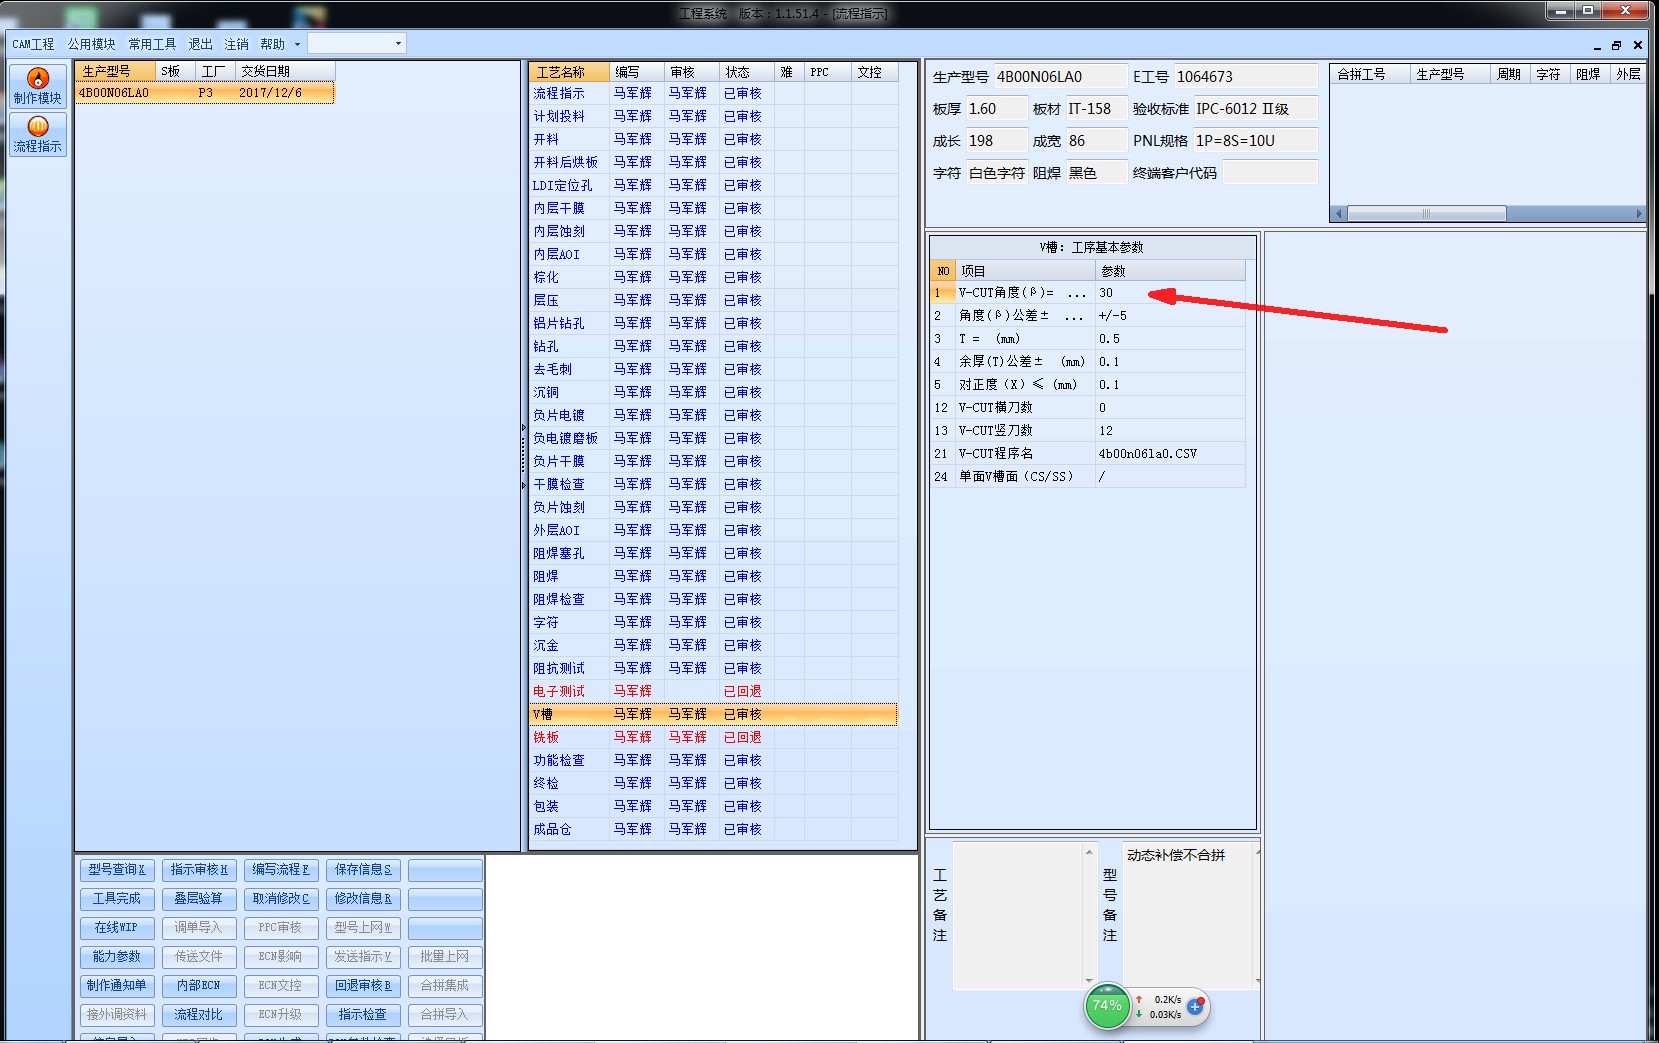The height and width of the screenshot is (1043, 1659).
Task: Click the 指示检查 button
Action: 363,1015
